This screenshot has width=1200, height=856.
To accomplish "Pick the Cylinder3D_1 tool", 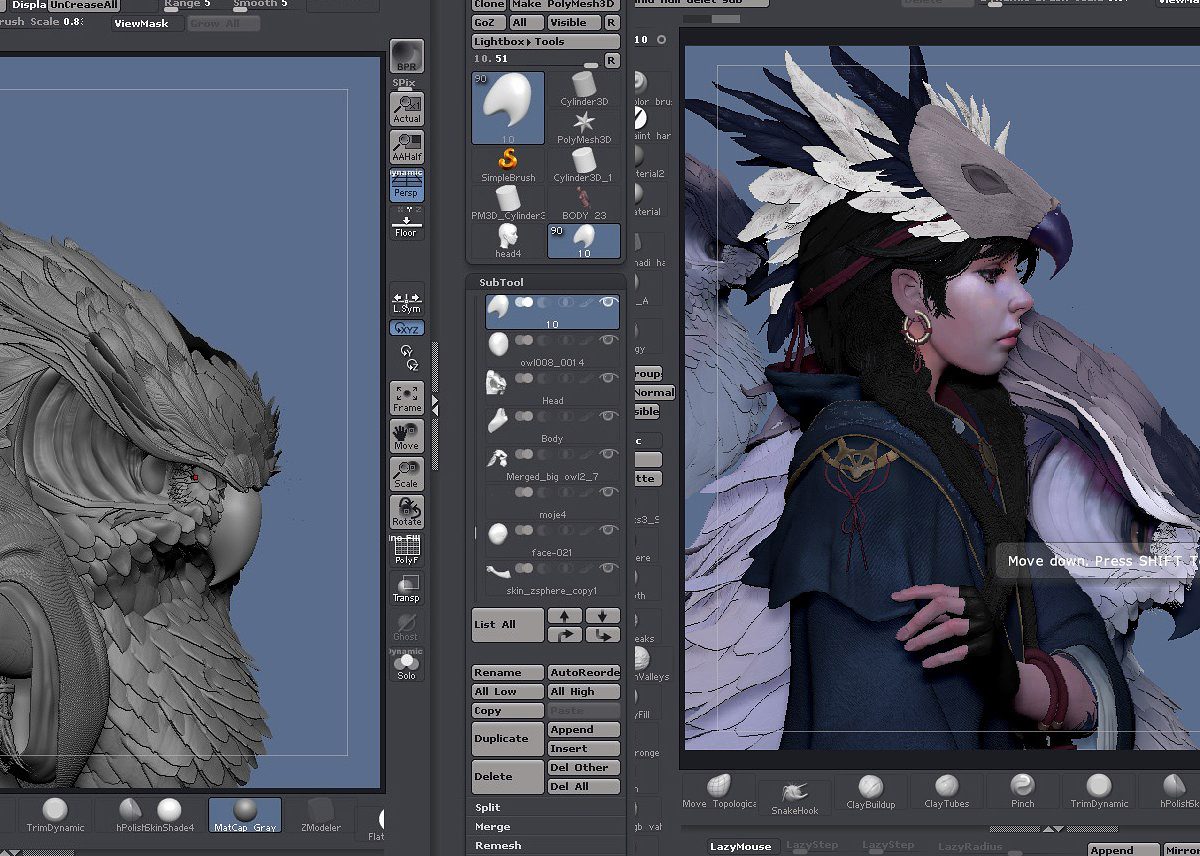I will tap(584, 165).
